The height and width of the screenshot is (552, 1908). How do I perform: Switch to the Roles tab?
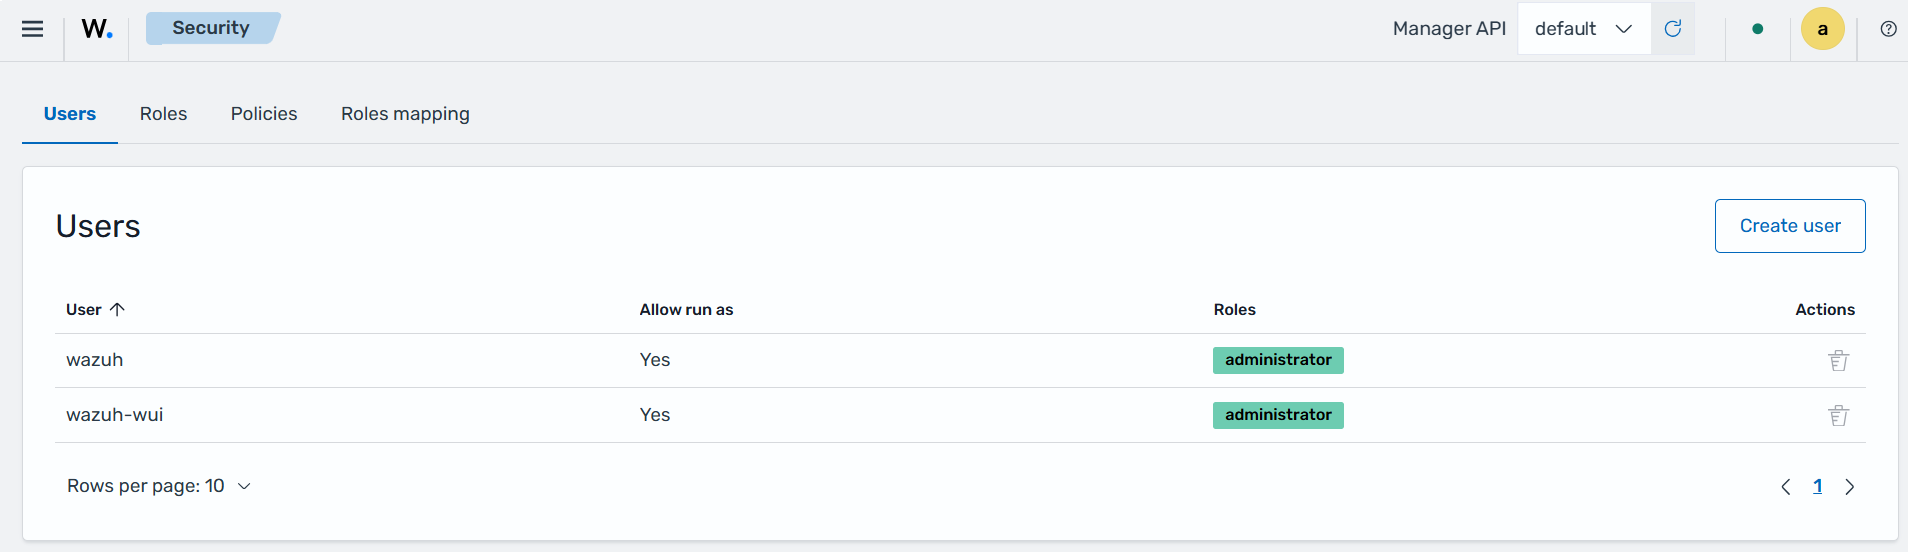click(163, 114)
